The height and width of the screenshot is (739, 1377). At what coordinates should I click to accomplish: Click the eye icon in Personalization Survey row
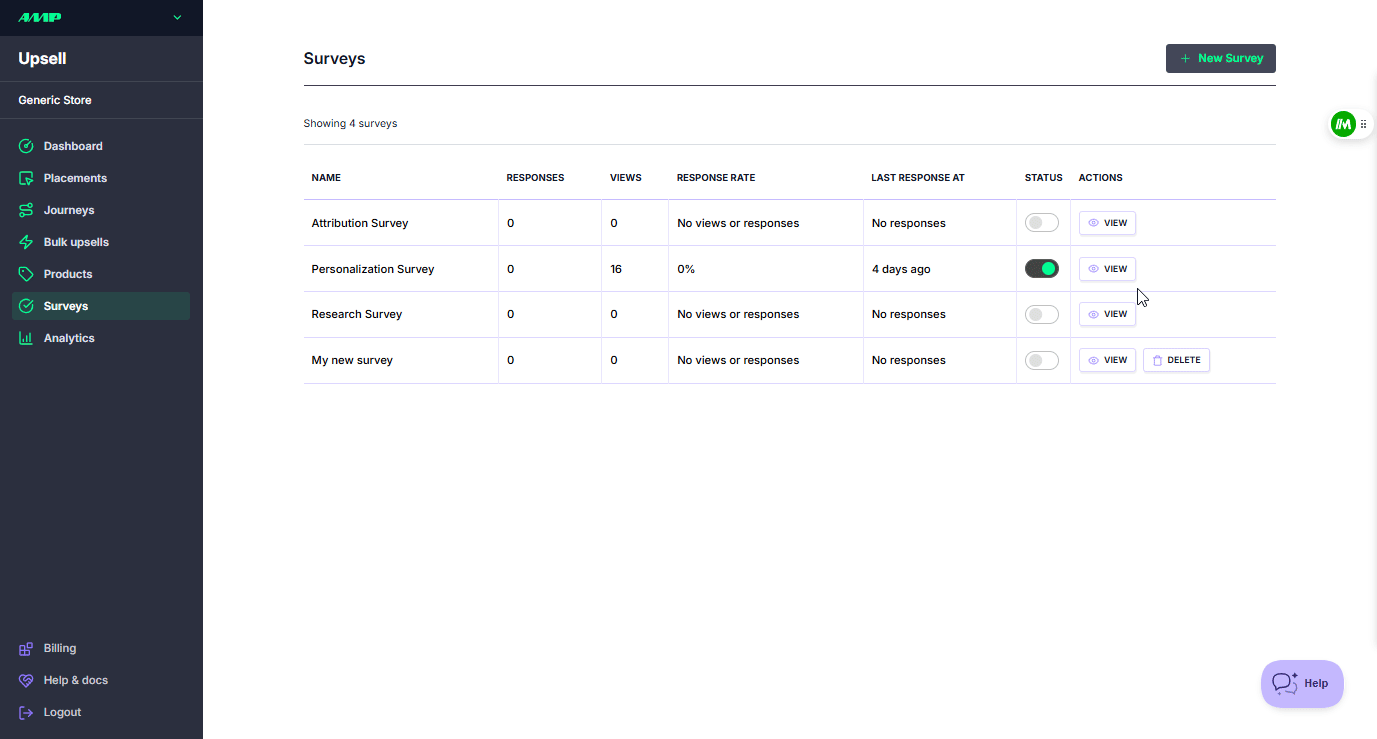(1094, 269)
